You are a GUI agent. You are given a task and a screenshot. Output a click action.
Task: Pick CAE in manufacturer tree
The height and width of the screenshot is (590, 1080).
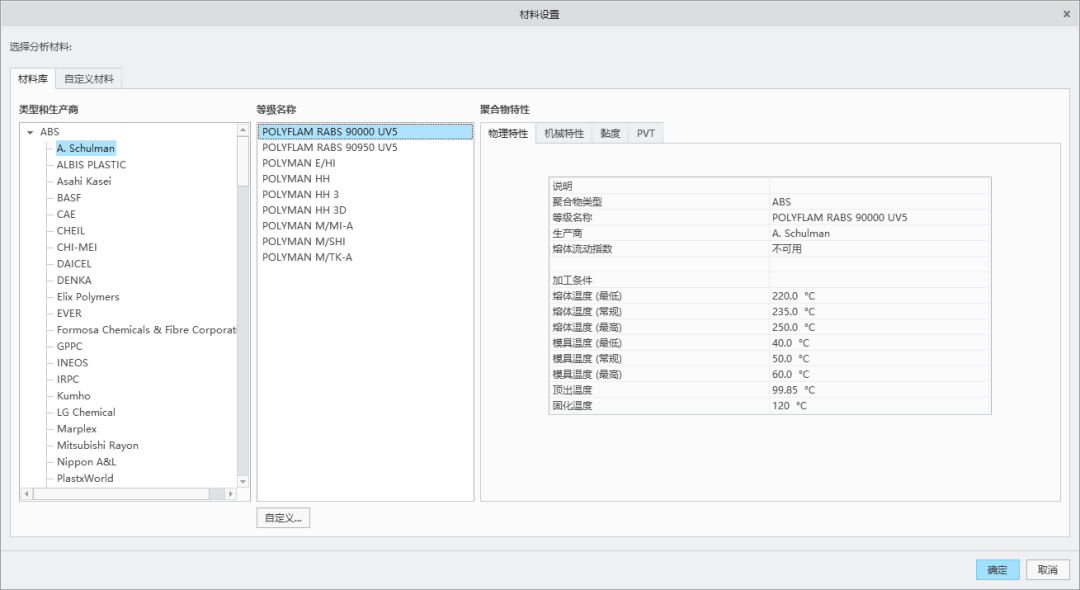click(x=66, y=214)
